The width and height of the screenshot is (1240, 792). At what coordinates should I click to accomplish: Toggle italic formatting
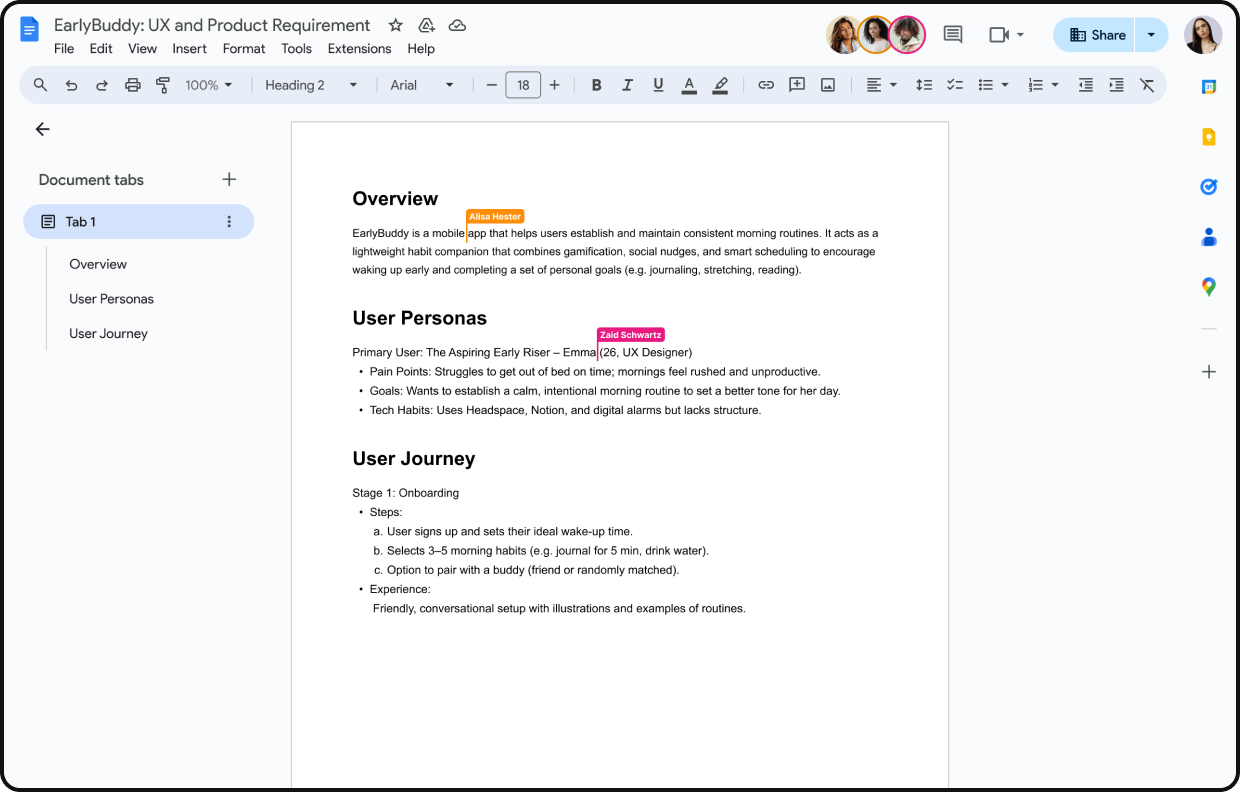(627, 85)
